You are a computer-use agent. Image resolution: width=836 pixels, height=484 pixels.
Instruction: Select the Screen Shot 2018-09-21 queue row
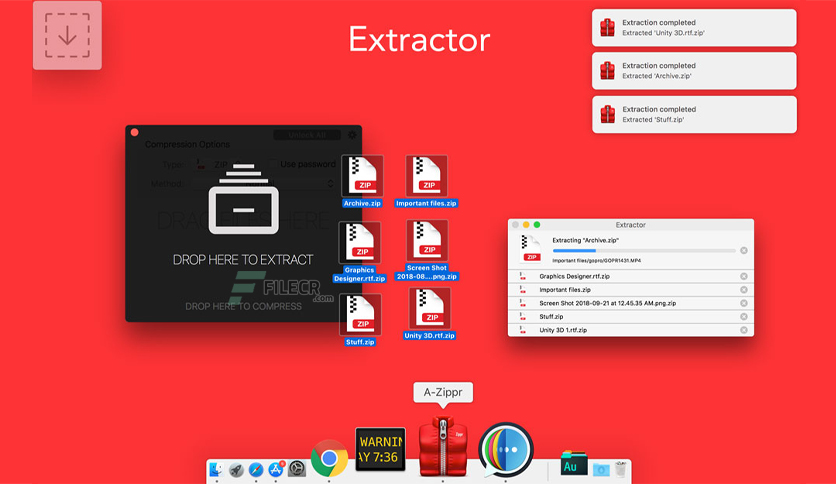point(631,303)
